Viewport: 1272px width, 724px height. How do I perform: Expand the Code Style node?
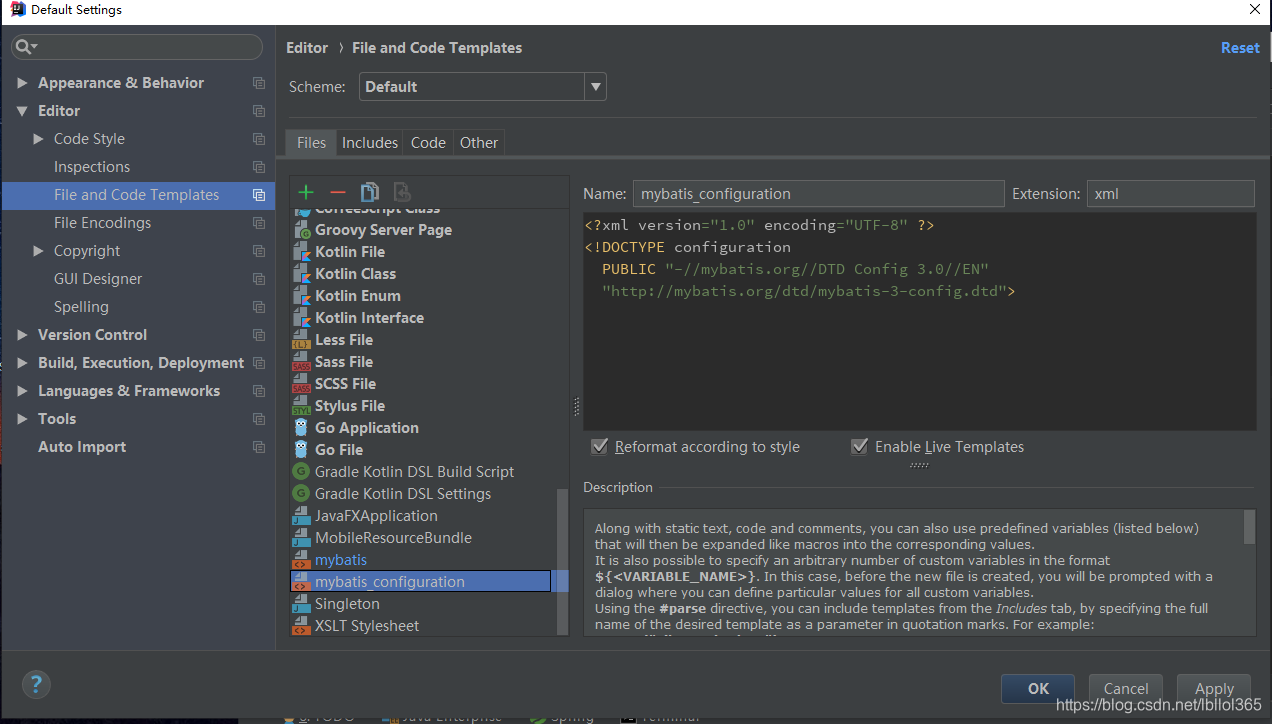[39, 139]
